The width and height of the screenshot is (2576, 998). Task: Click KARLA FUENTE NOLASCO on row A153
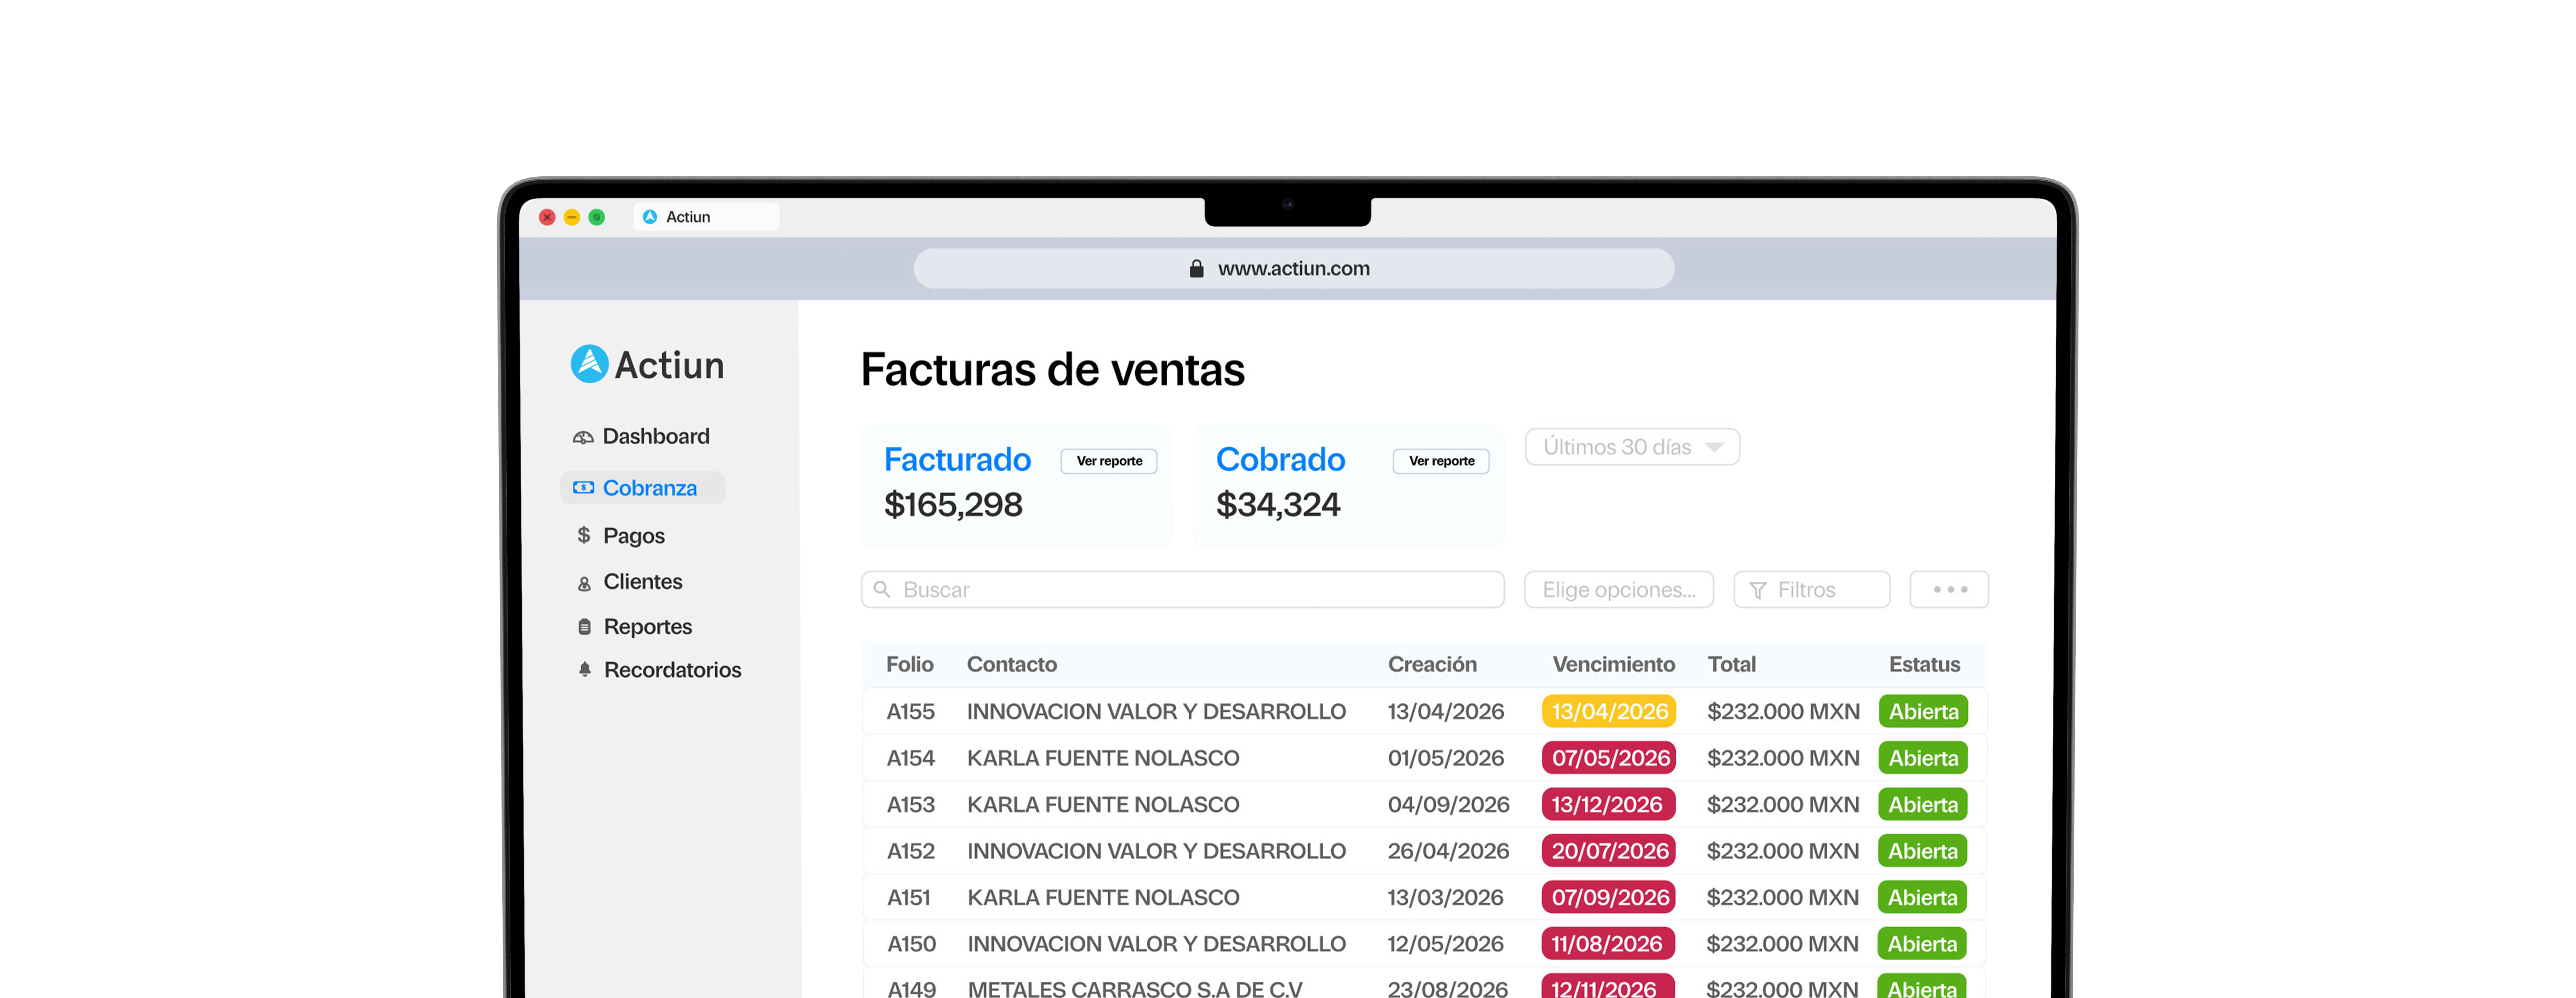click(1103, 805)
